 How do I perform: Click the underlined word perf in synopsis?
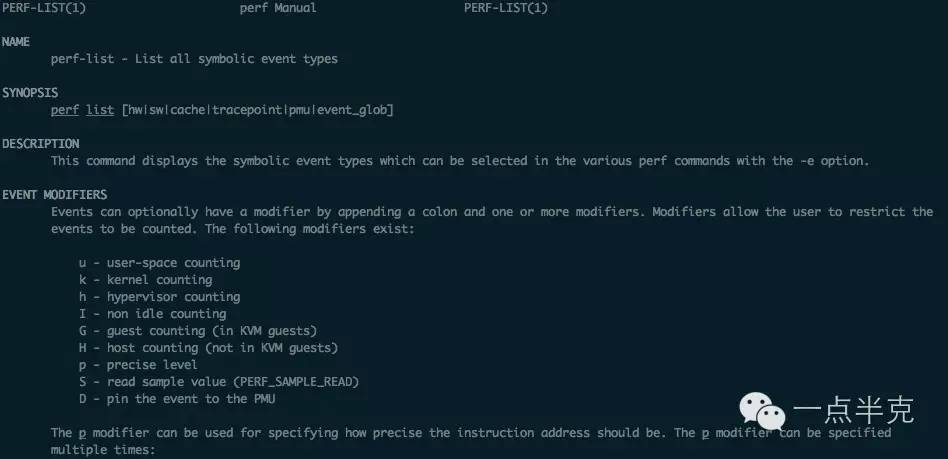65,110
